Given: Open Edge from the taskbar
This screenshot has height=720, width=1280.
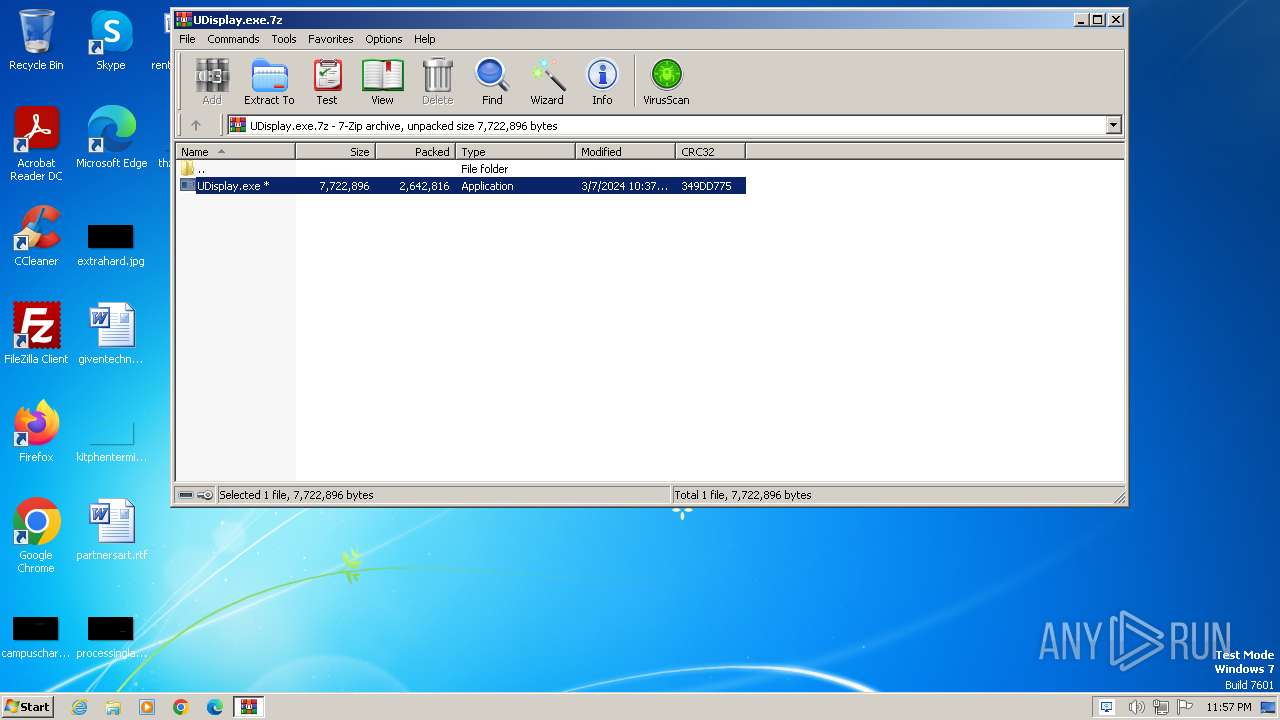Looking at the screenshot, I should [215, 707].
